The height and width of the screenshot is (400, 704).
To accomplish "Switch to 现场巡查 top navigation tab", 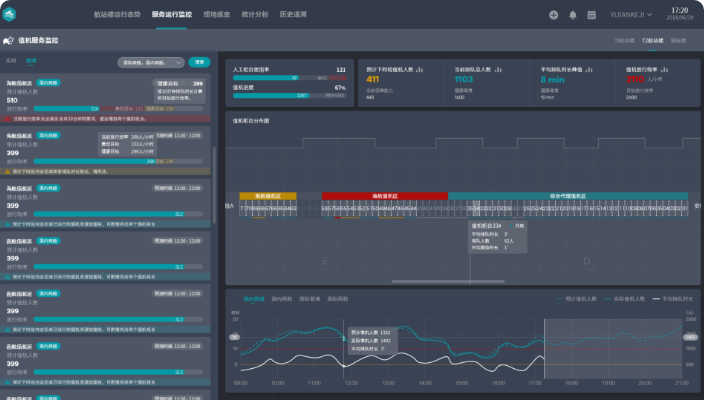I will click(x=216, y=15).
